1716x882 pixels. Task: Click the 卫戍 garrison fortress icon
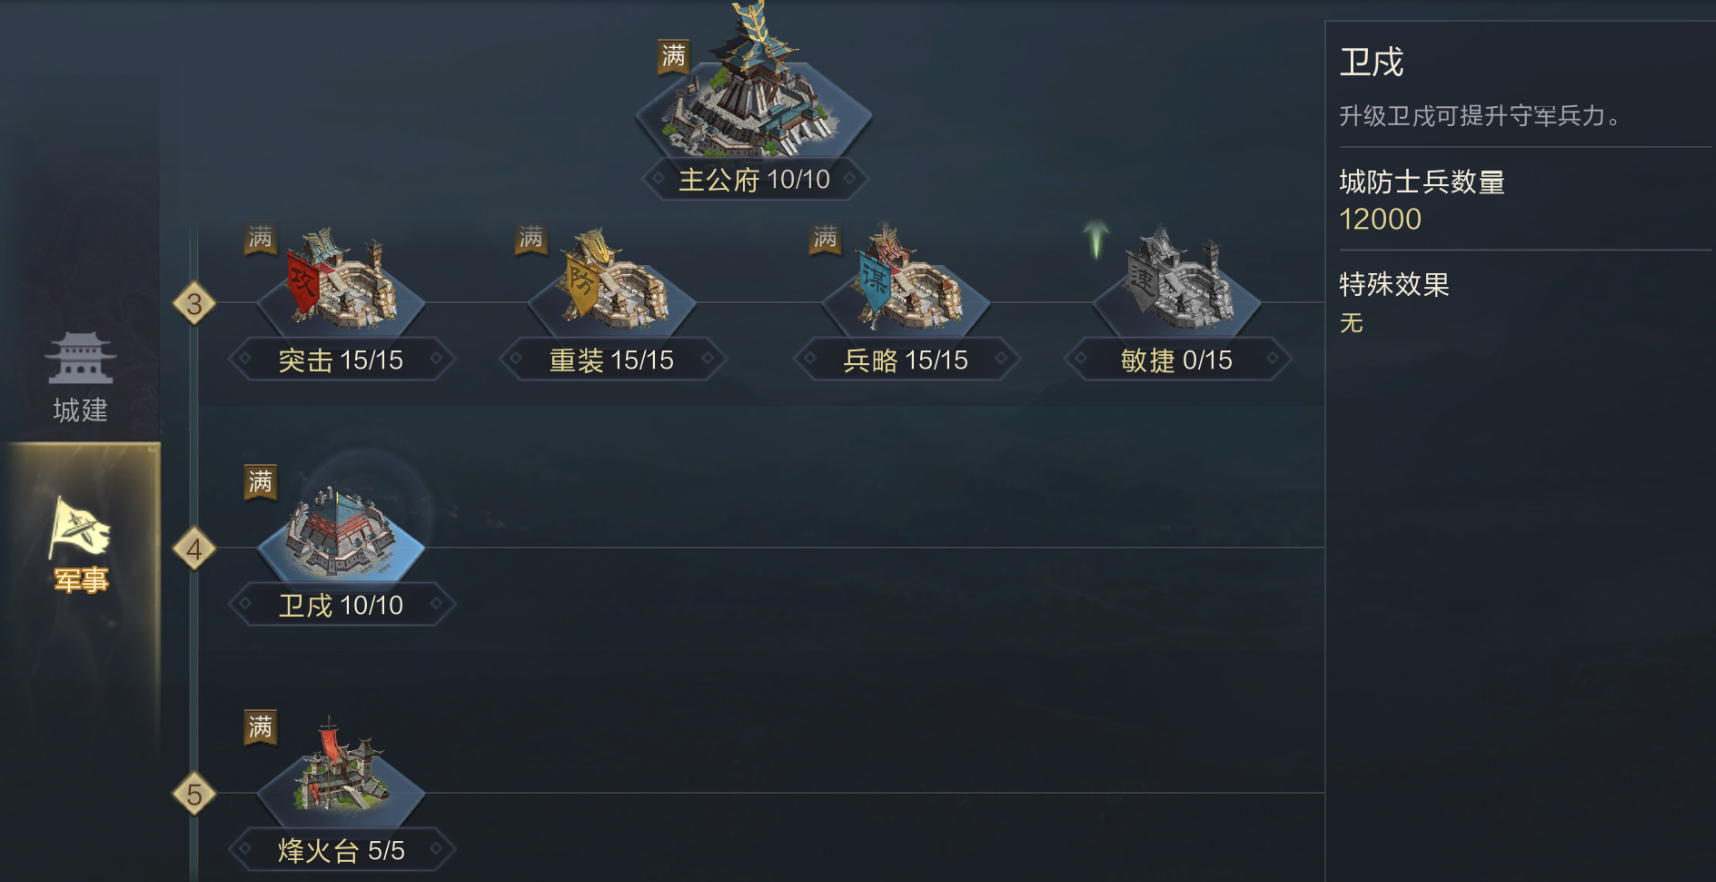click(341, 532)
